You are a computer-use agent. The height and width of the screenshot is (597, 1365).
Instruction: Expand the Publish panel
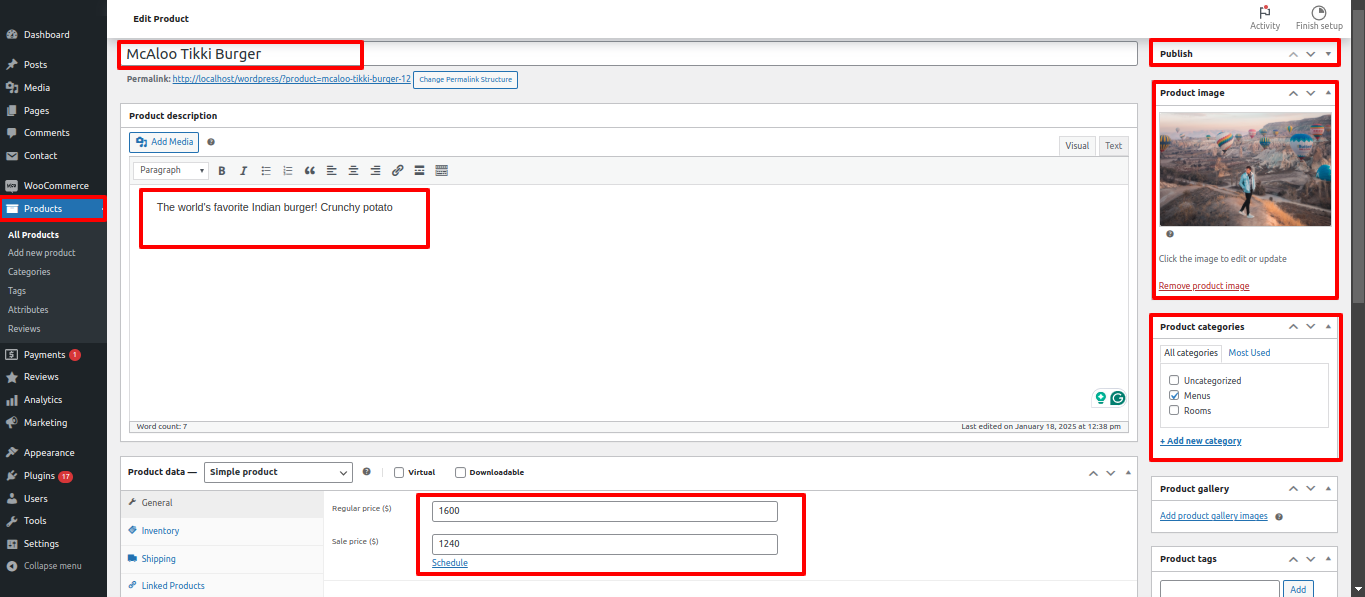click(1328, 54)
